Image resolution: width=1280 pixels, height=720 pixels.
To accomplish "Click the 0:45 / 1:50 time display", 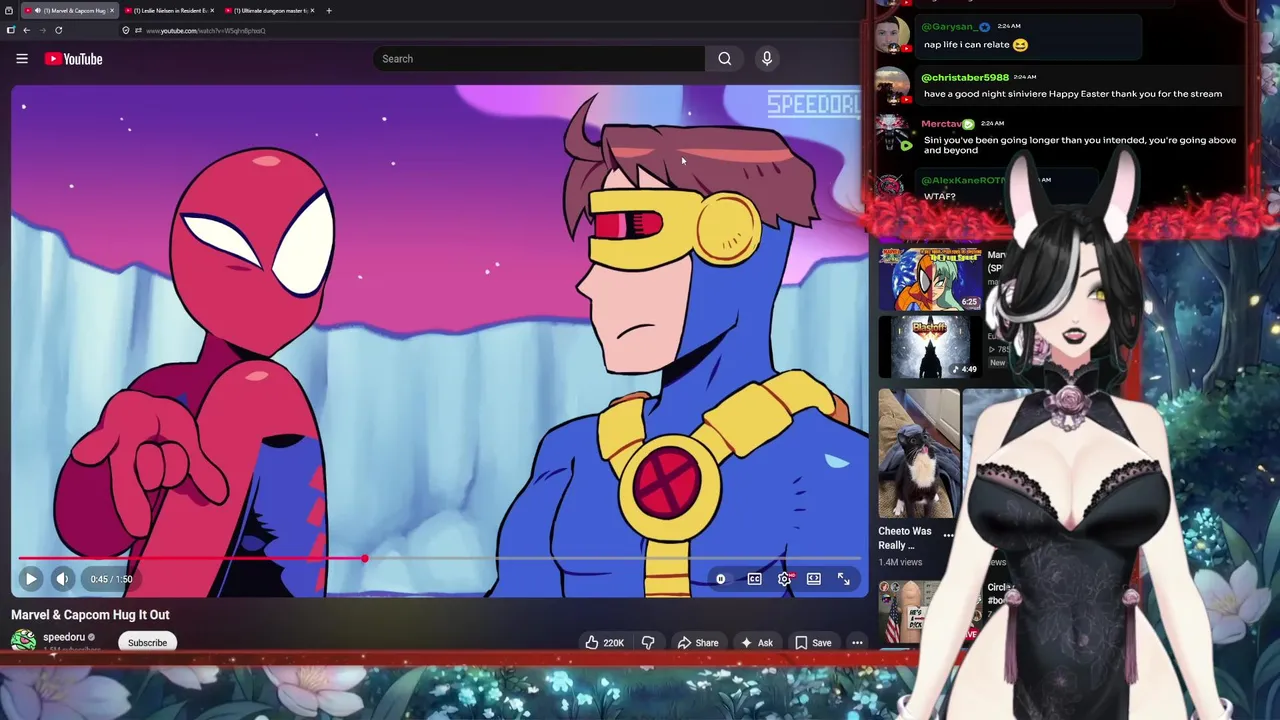I will click(x=111, y=579).
